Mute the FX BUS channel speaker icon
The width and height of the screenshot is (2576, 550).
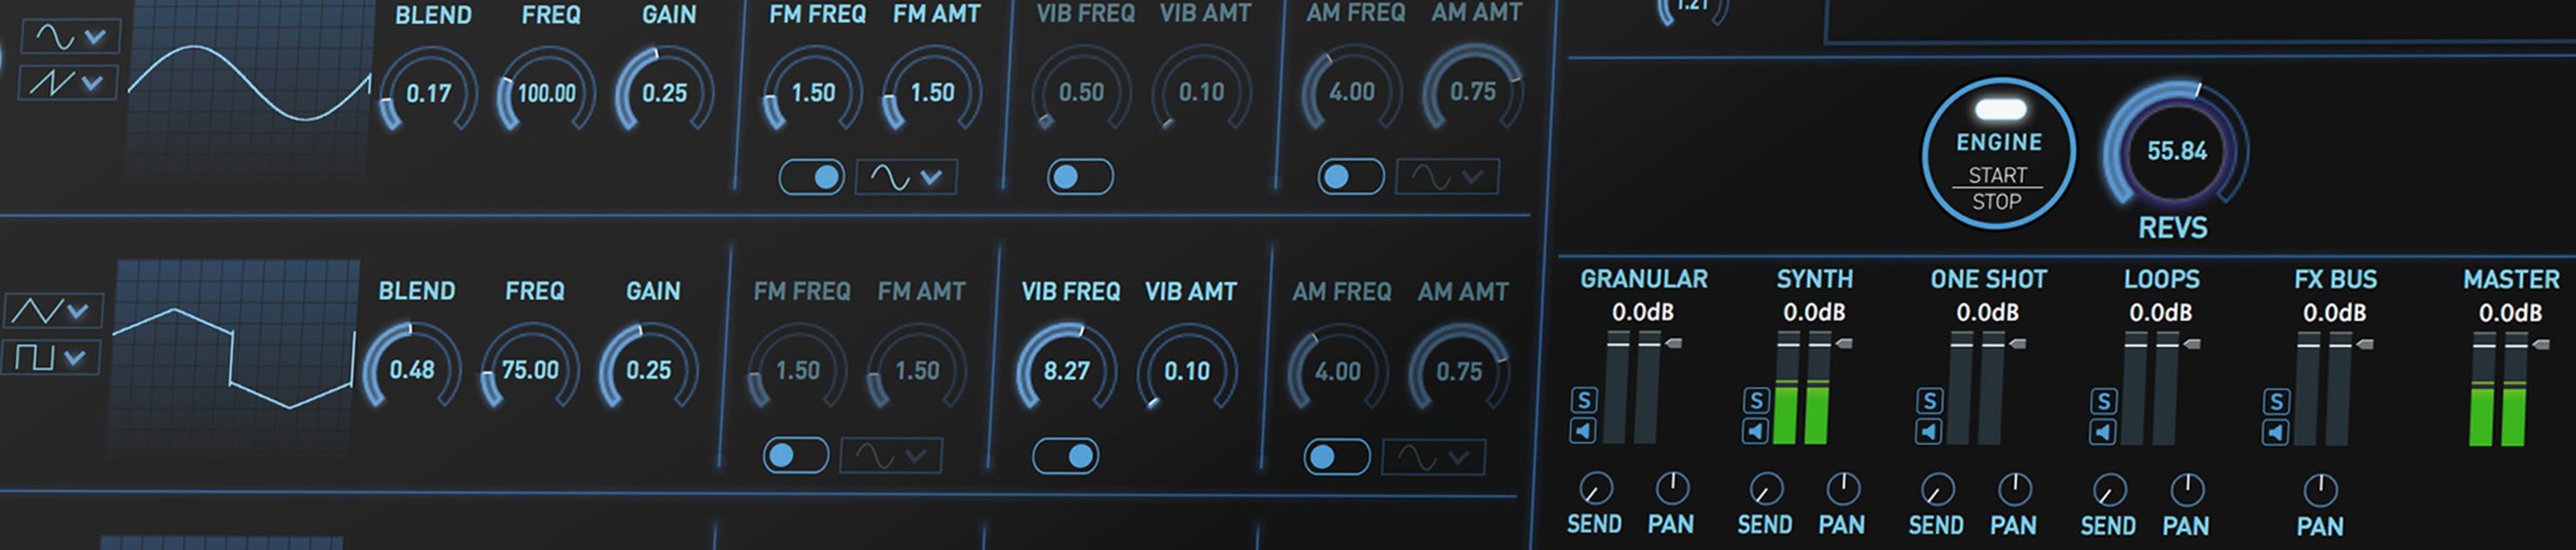[2277, 433]
